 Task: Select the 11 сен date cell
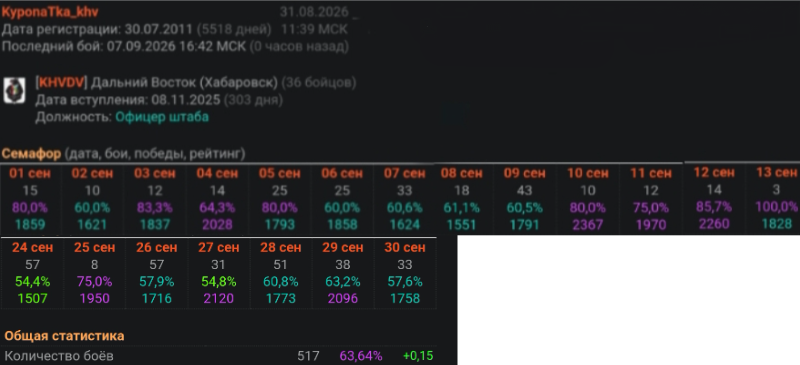pyautogui.click(x=651, y=173)
